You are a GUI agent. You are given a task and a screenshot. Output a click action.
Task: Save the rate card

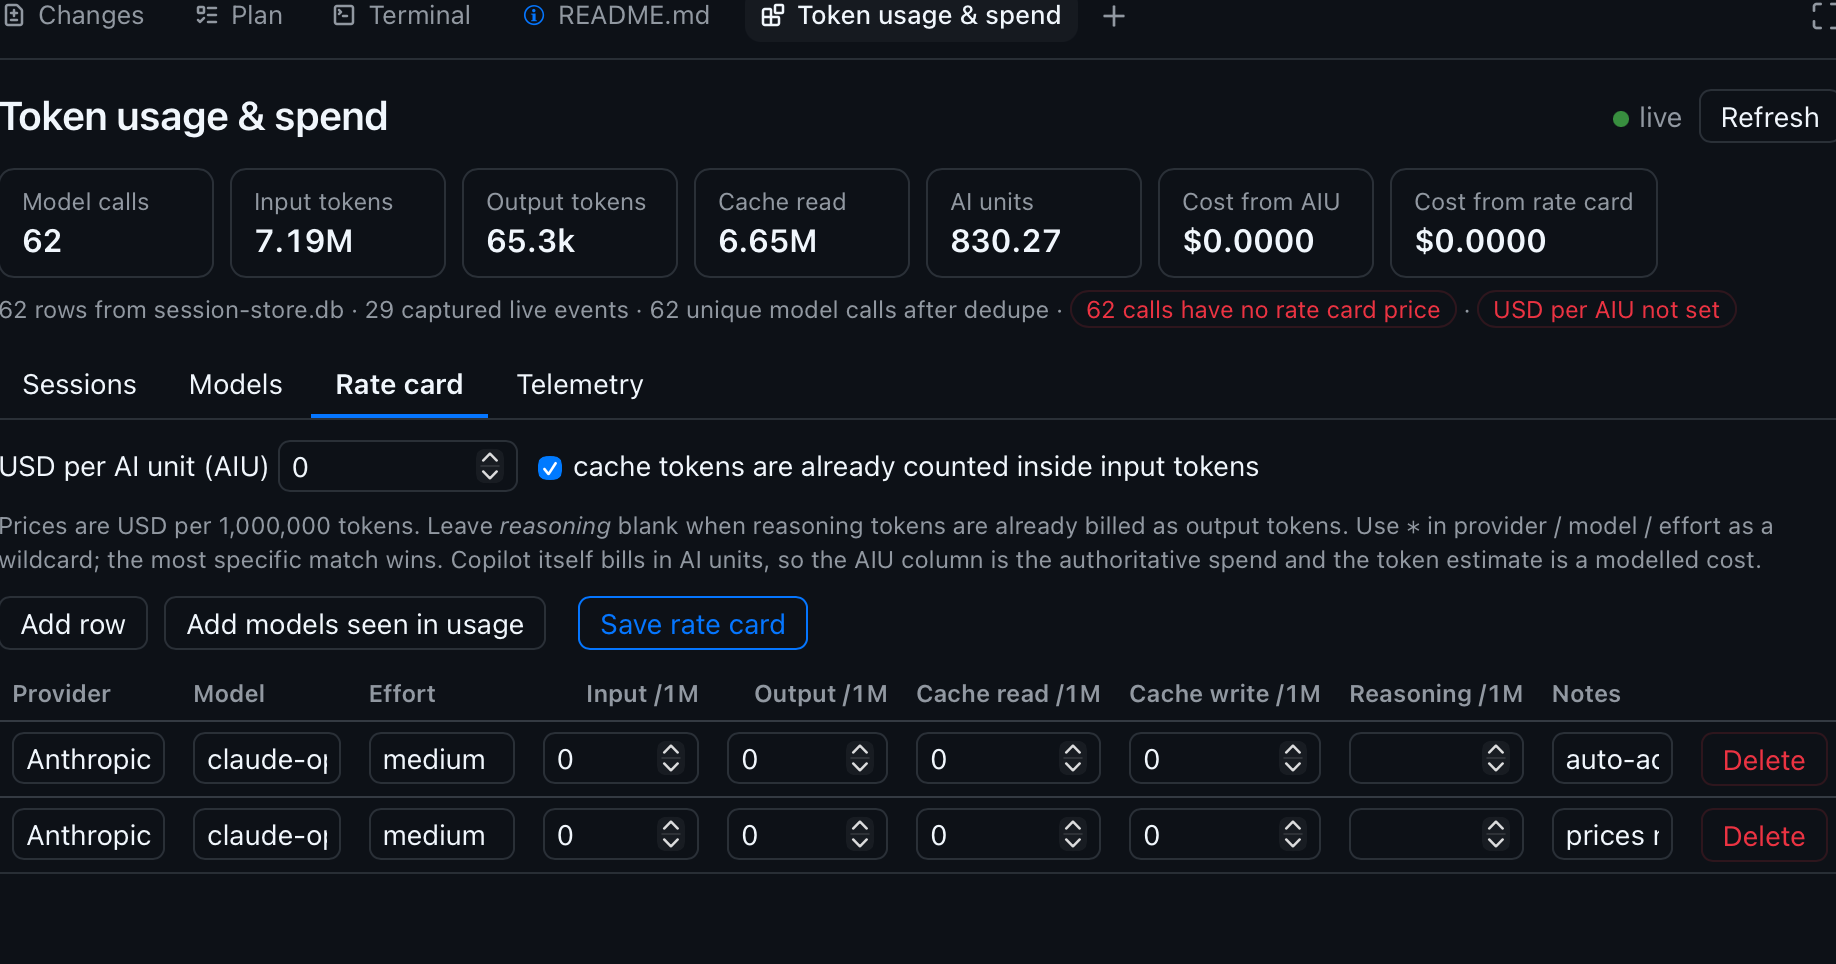[693, 624]
